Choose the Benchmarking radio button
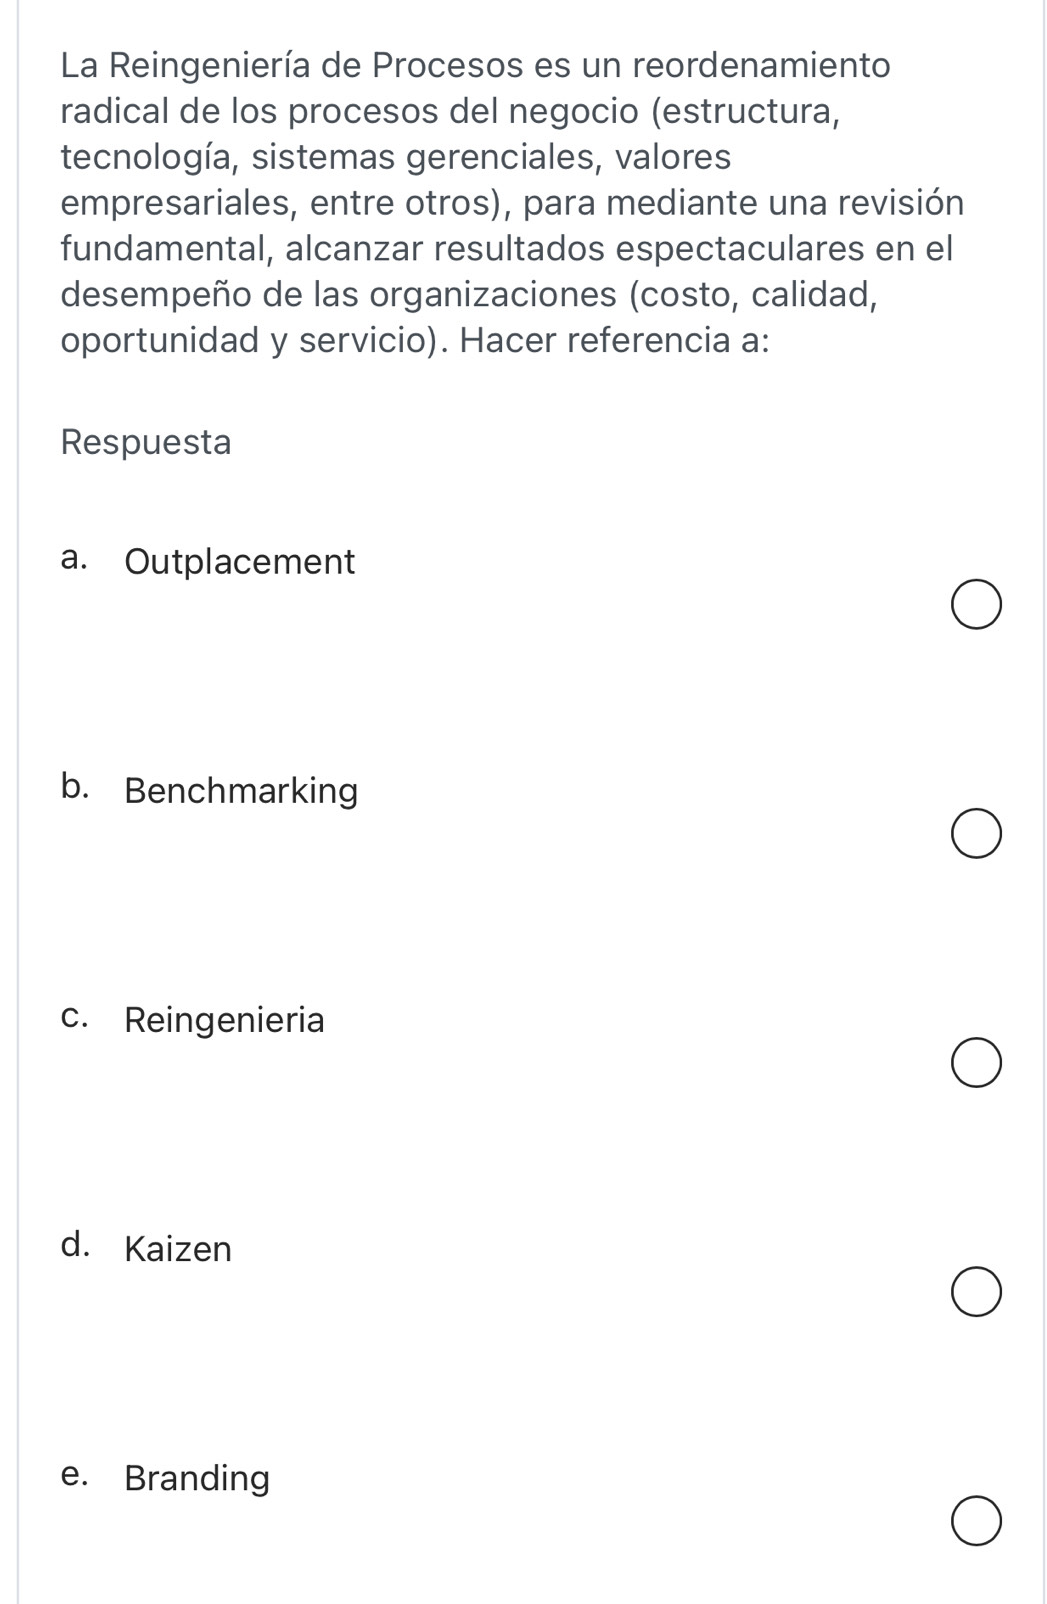1047x1604 pixels. point(976,834)
